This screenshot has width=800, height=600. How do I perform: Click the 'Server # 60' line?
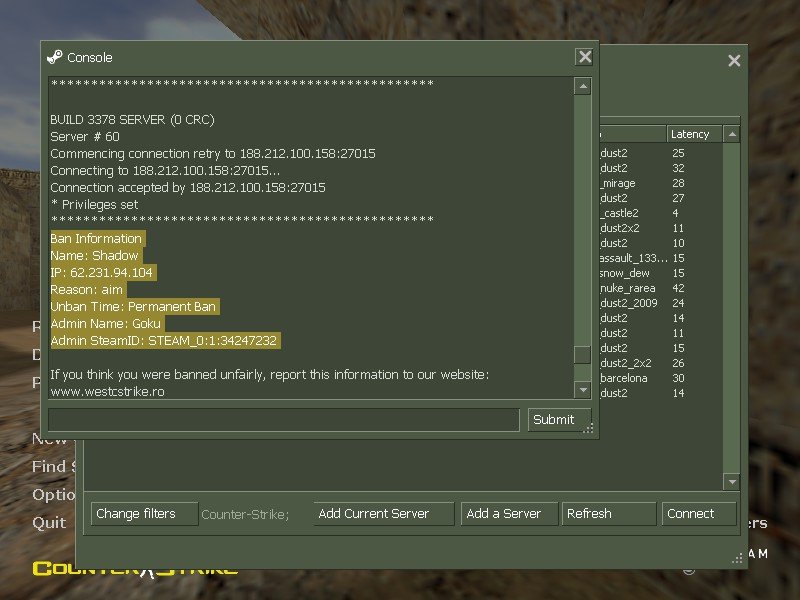[x=85, y=137]
